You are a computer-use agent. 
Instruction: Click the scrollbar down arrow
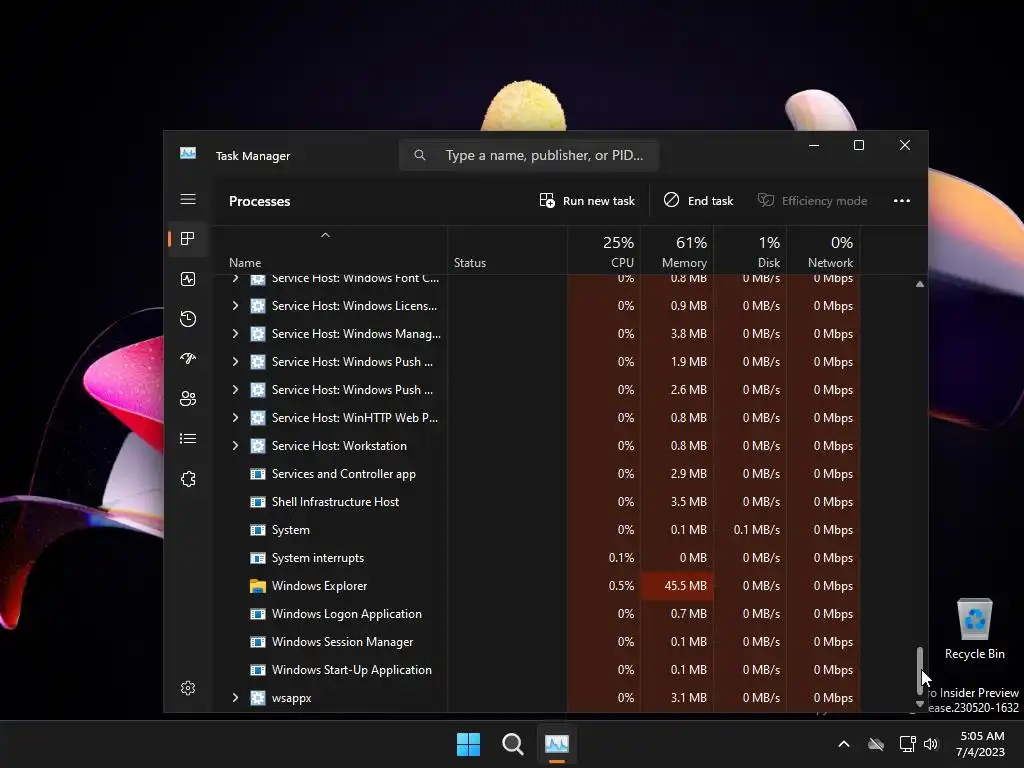point(920,704)
